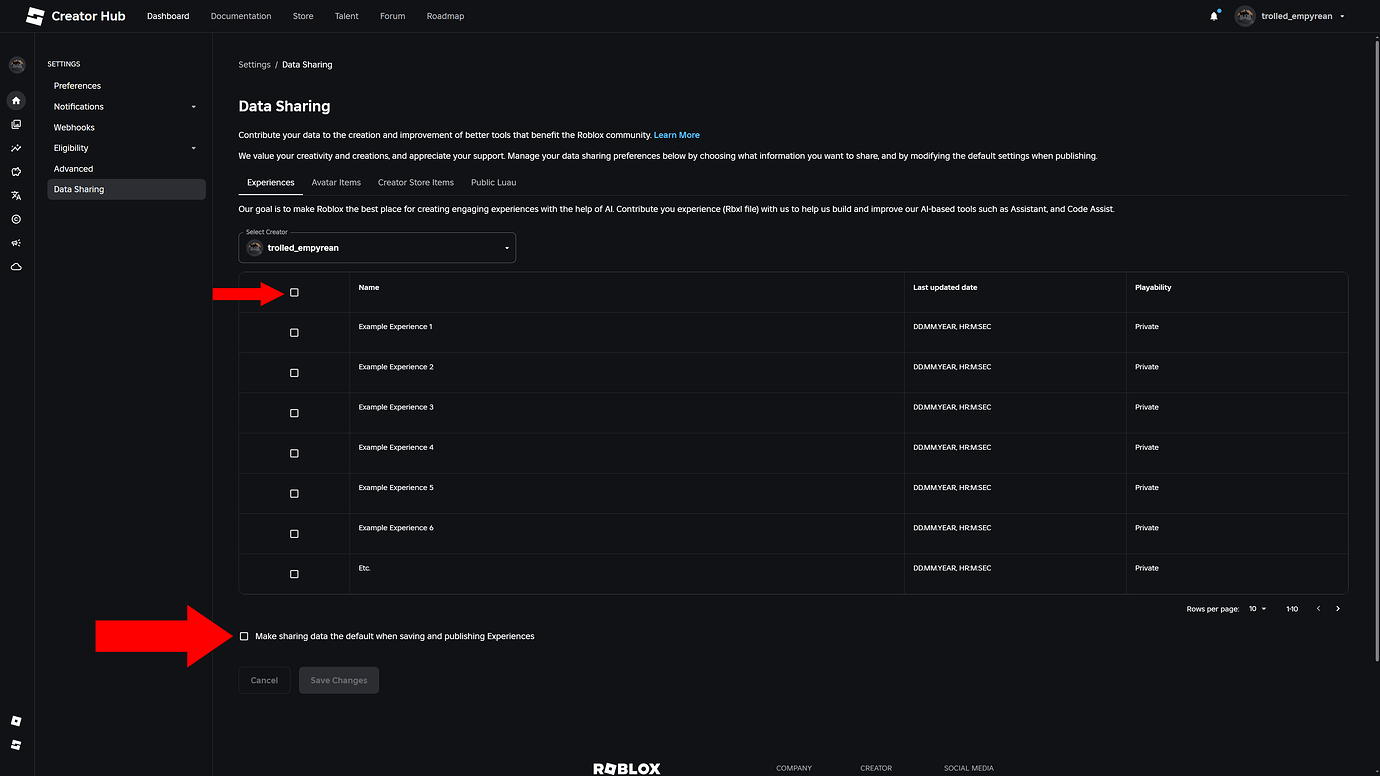Click the Monetization piggy bank icon
This screenshot has width=1380, height=776.
point(15,171)
